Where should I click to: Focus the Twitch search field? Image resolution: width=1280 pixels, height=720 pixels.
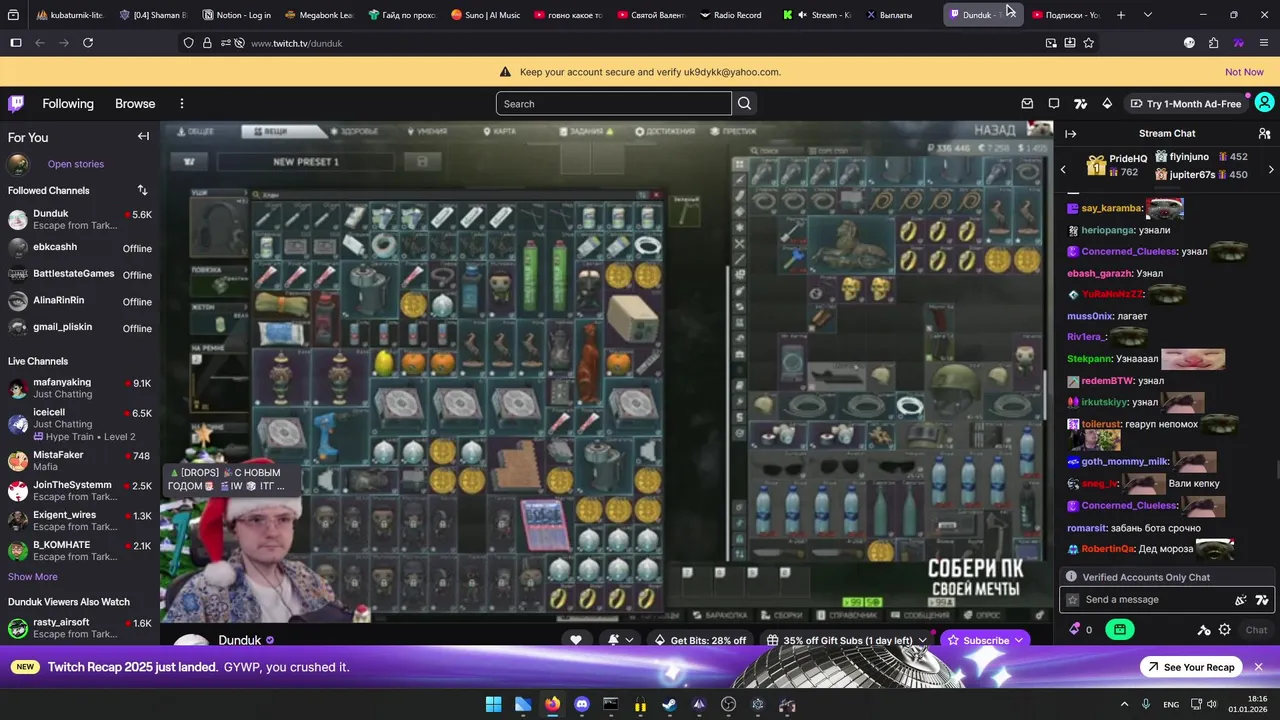pos(613,104)
